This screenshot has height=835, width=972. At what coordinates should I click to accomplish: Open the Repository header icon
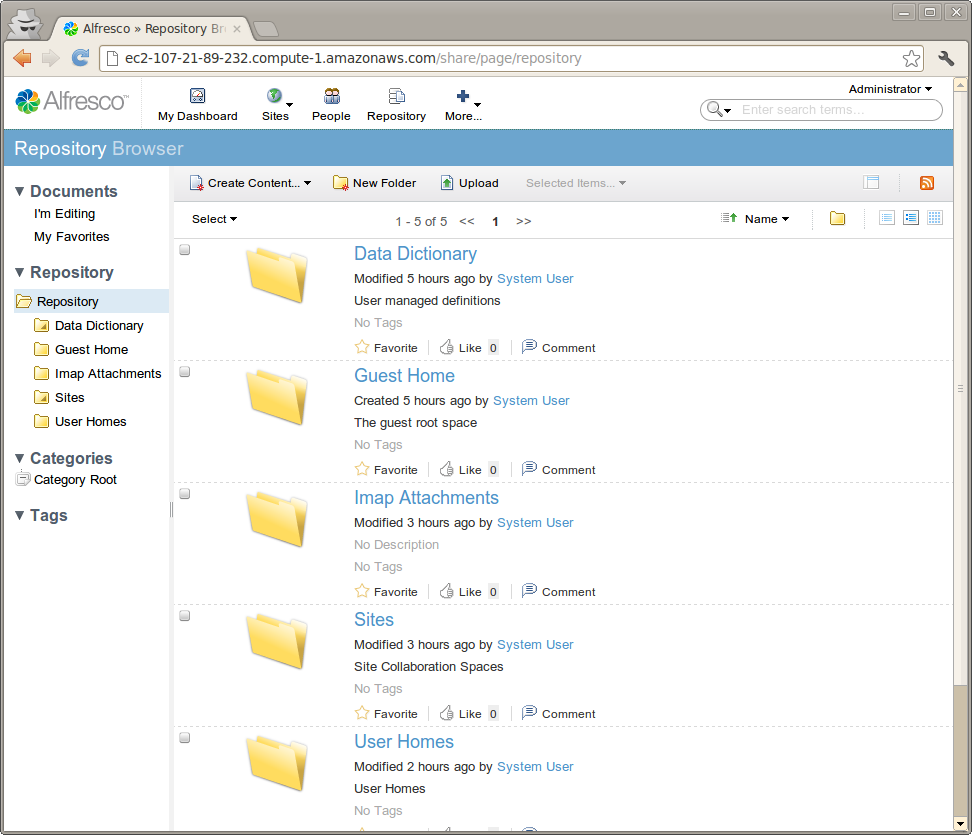[x=396, y=95]
